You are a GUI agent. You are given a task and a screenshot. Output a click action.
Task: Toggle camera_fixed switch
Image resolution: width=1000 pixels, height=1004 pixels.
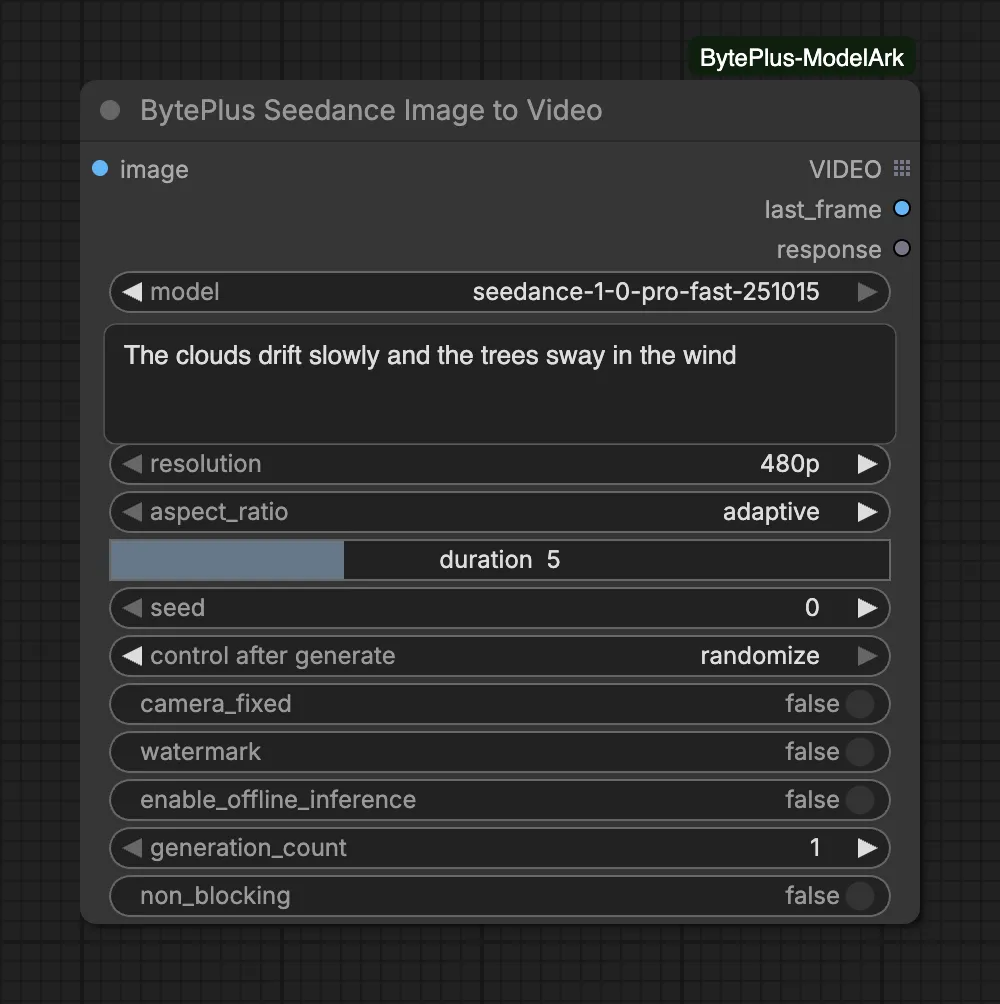coord(860,704)
